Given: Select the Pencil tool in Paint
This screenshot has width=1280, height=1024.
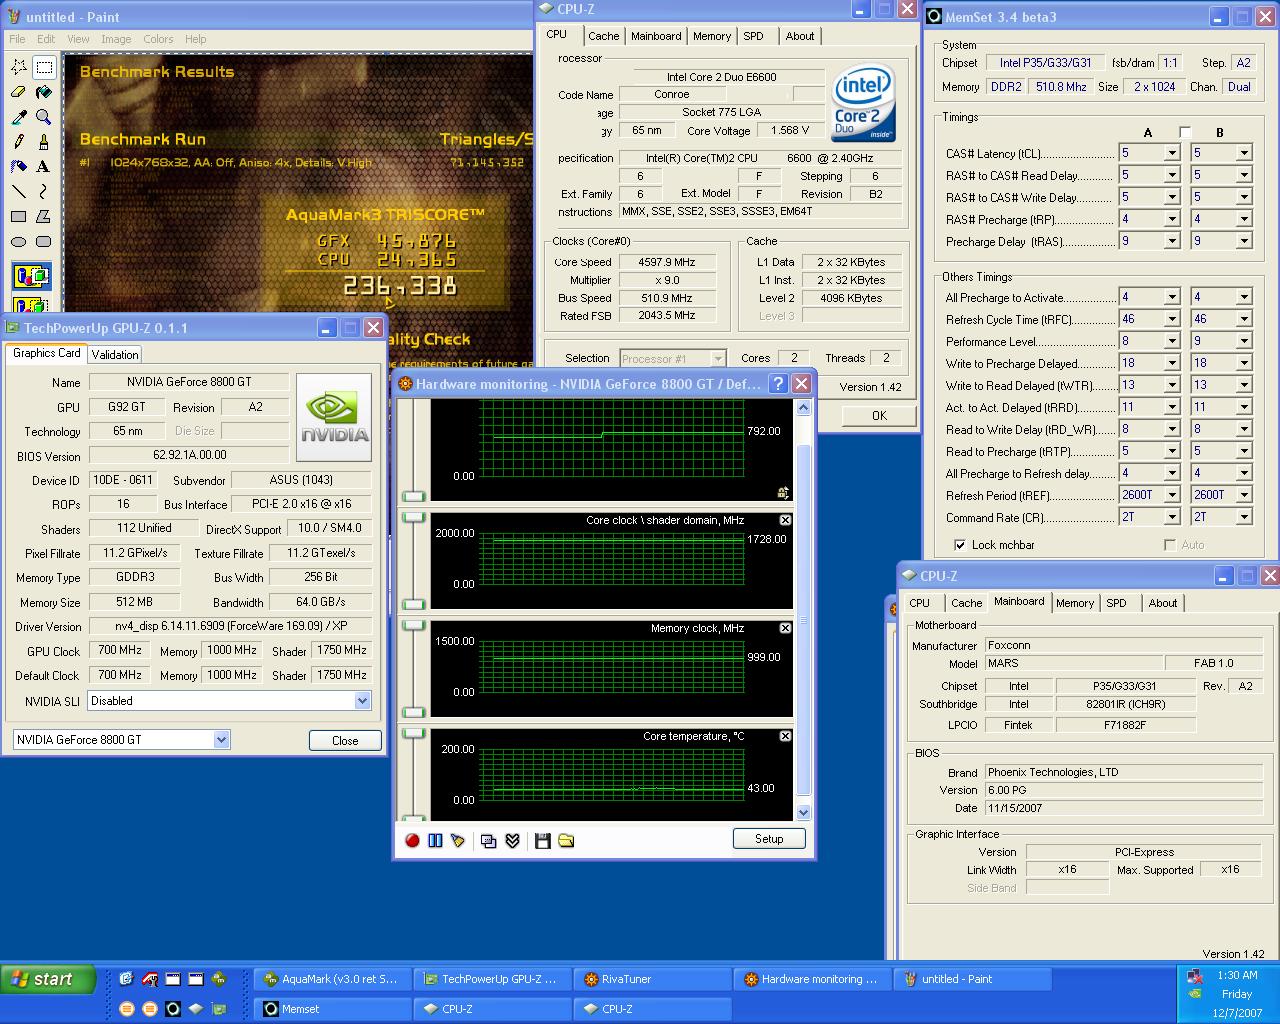Looking at the screenshot, I should (x=19, y=142).
